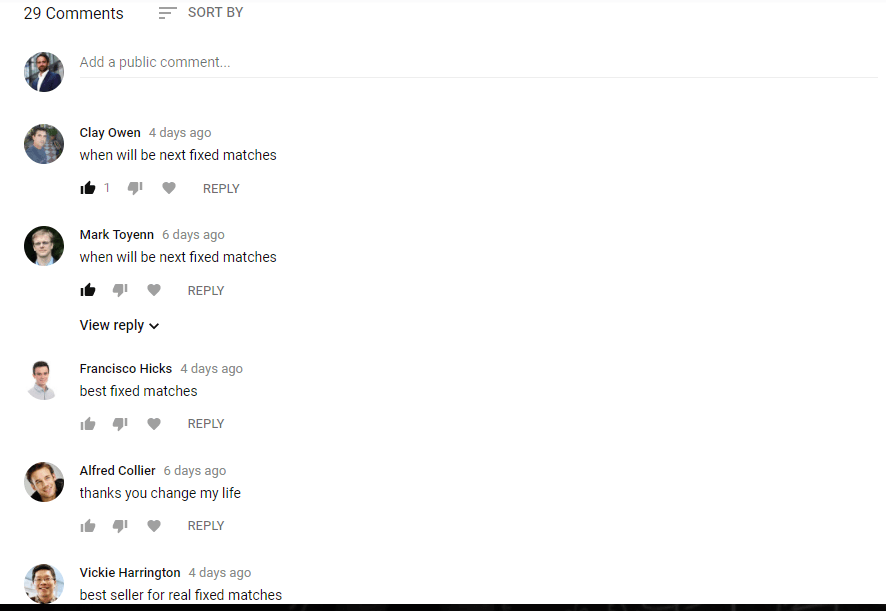
Task: Dislike Alfred Collier's comment
Action: click(x=120, y=526)
